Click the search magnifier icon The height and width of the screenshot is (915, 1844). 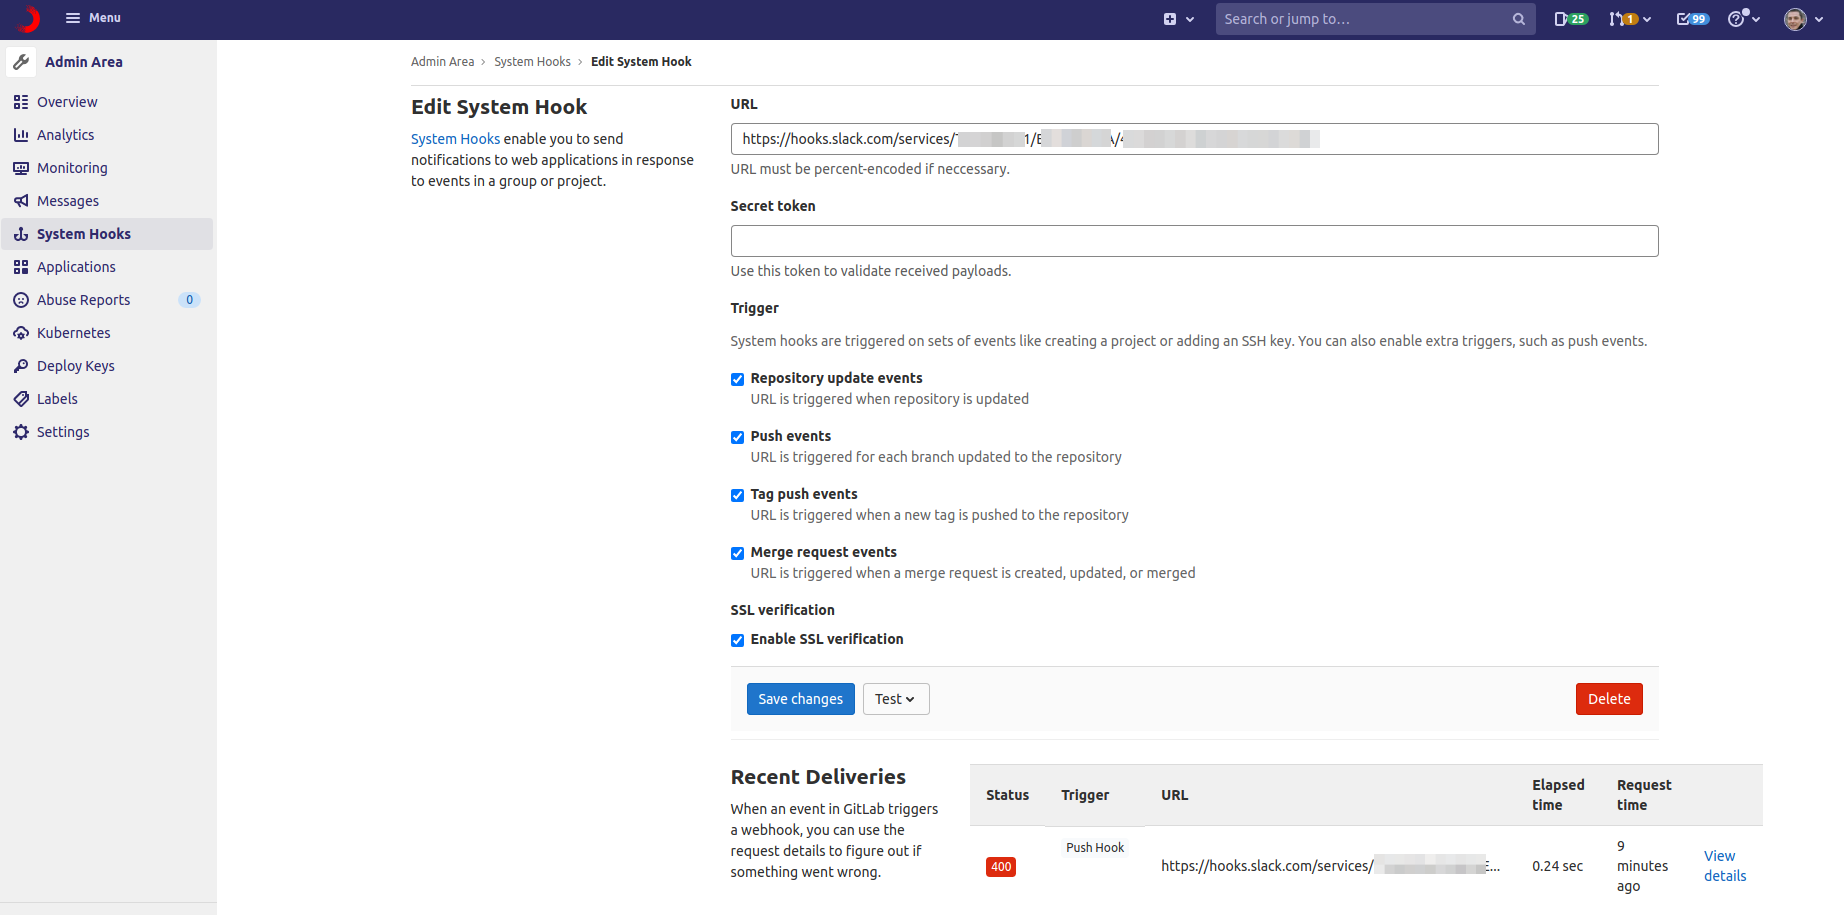click(x=1519, y=19)
